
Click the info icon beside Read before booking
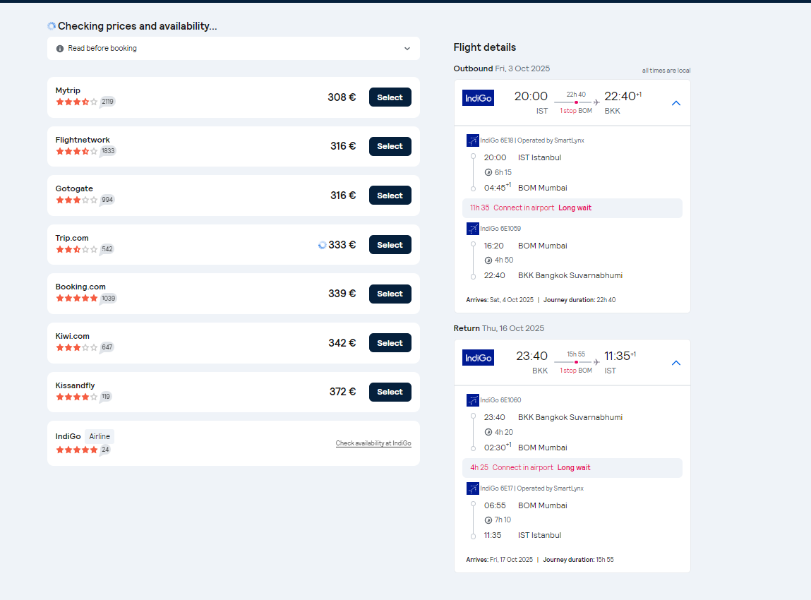pyautogui.click(x=60, y=49)
